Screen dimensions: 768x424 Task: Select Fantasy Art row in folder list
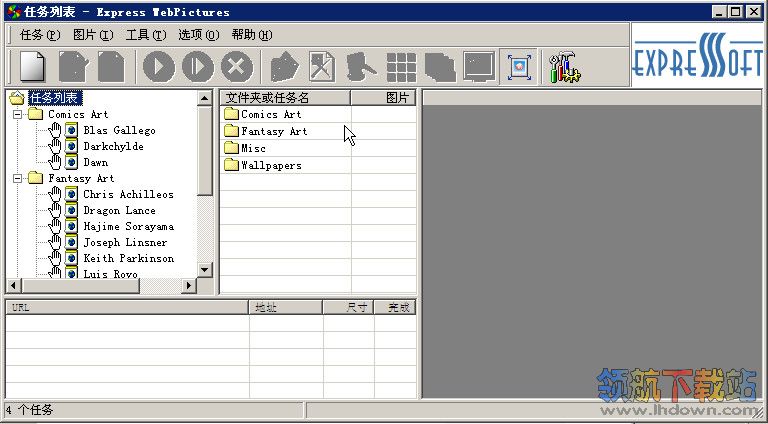point(318,131)
